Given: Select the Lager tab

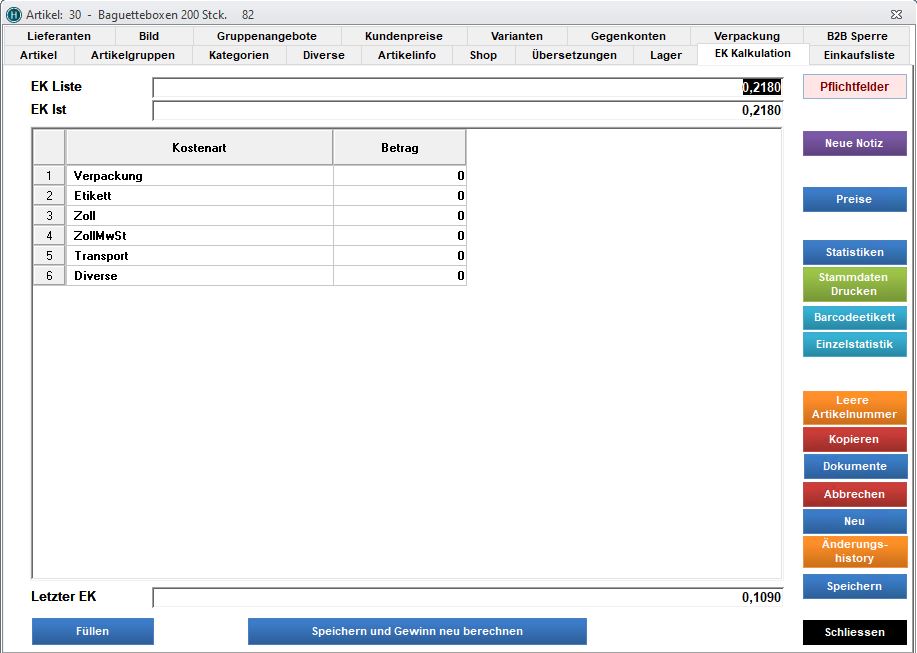Looking at the screenshot, I should tap(665, 55).
